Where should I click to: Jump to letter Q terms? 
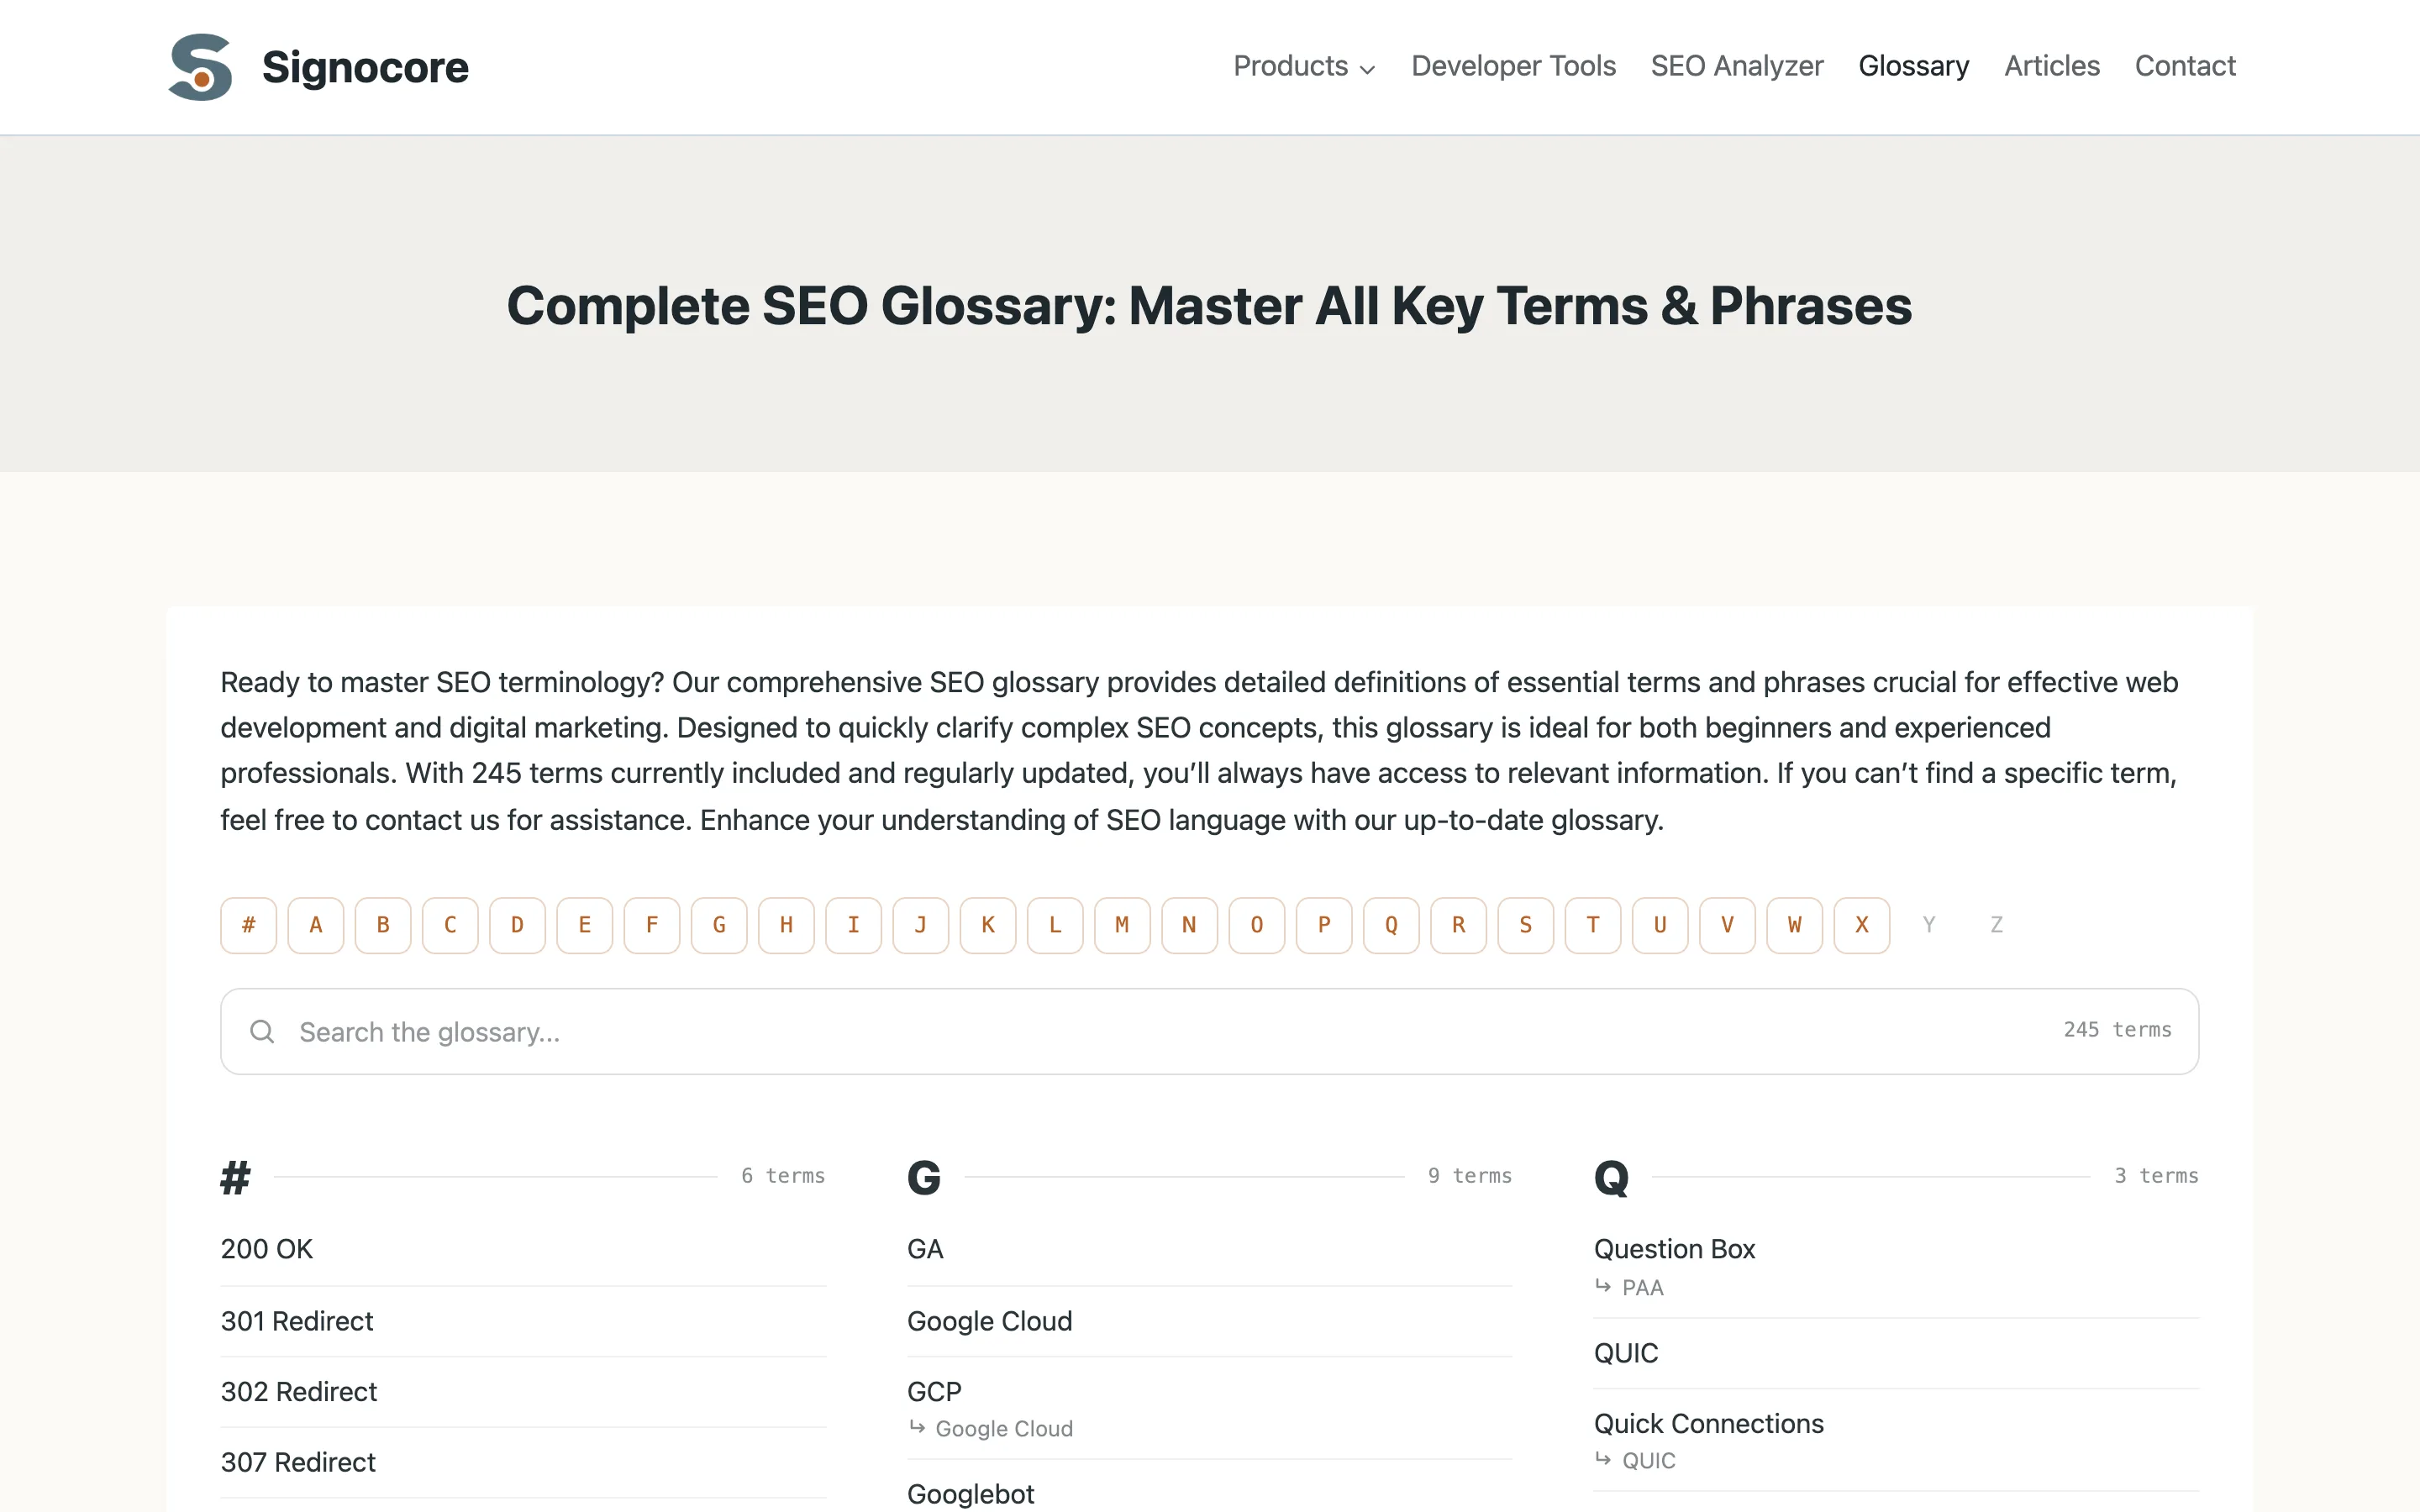click(x=1391, y=925)
